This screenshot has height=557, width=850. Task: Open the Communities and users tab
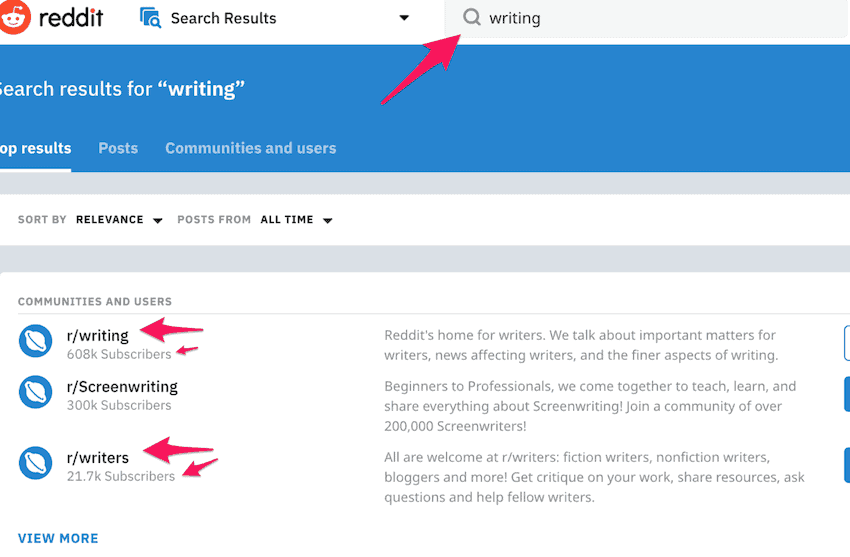[250, 148]
